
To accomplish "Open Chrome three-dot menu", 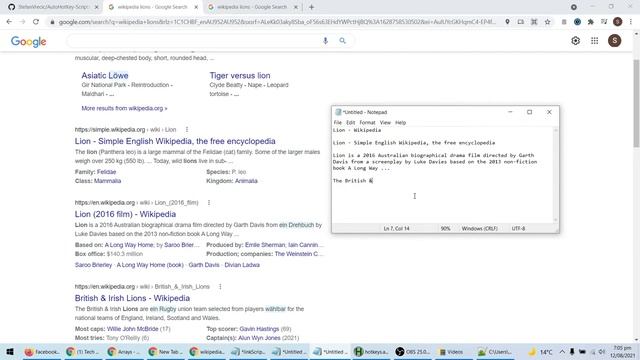I will click(x=631, y=22).
